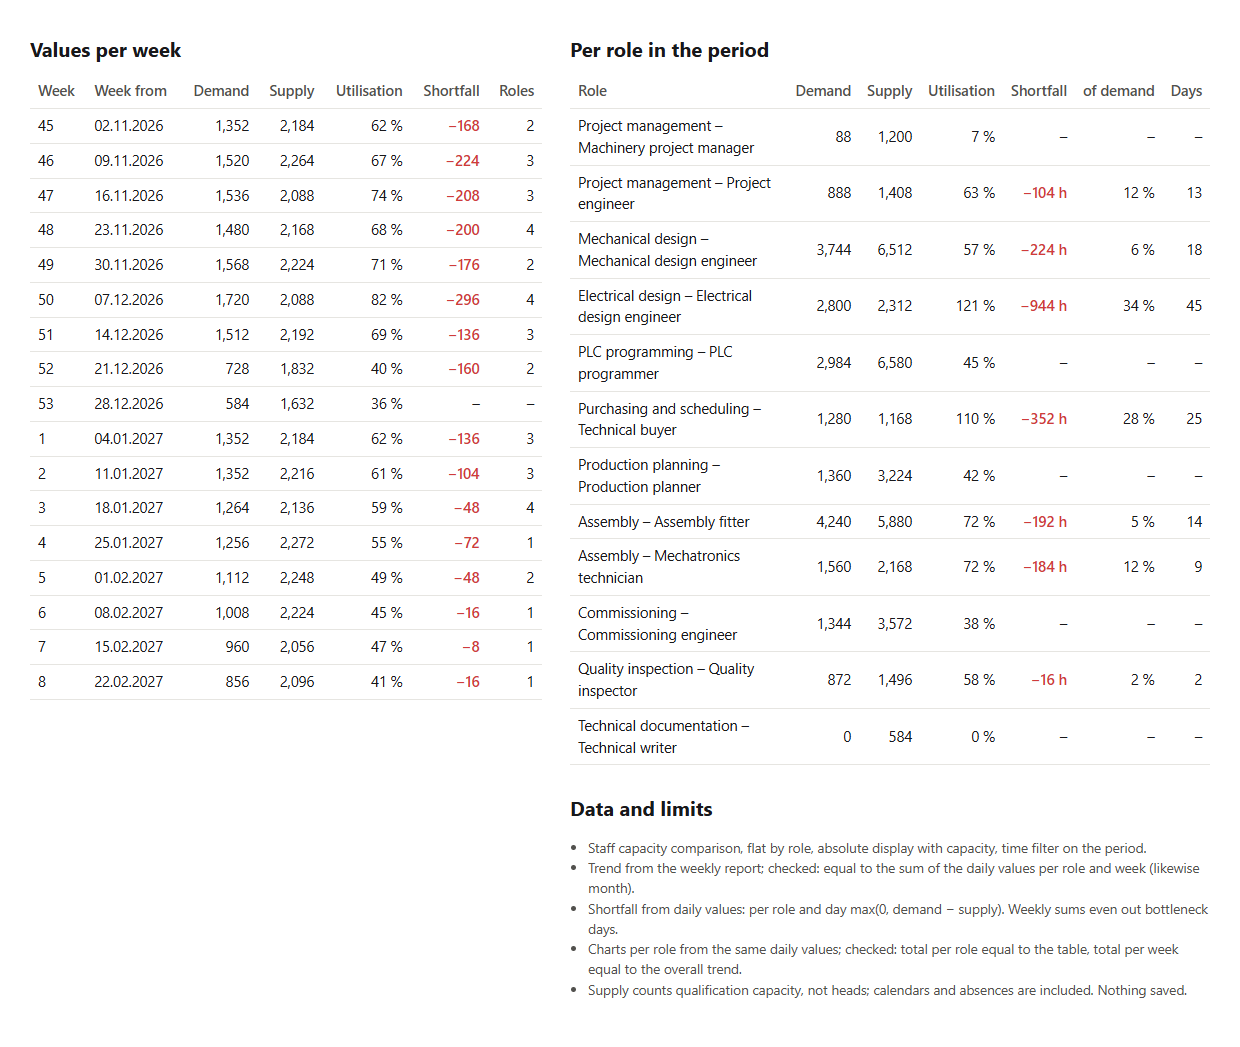Click the 'Data and limits' heading
The image size is (1240, 1047).
tap(641, 809)
